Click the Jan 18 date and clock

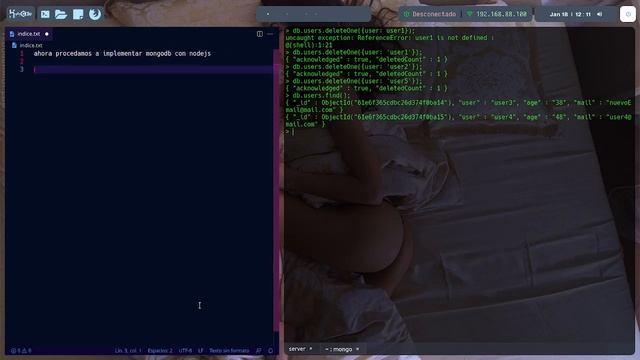(570, 14)
